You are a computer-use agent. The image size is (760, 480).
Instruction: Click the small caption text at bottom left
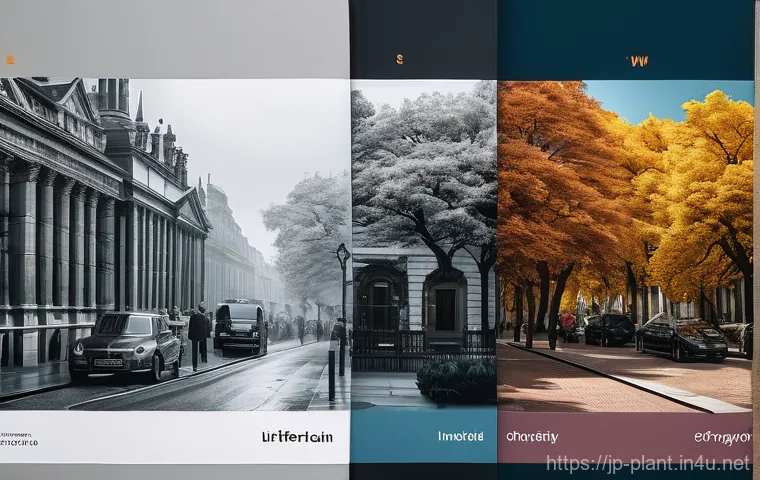(18, 439)
